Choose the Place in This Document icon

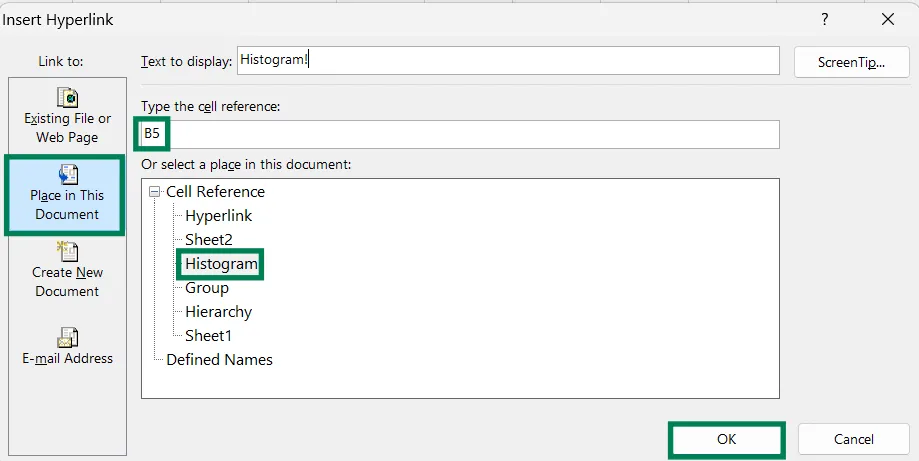[67, 175]
